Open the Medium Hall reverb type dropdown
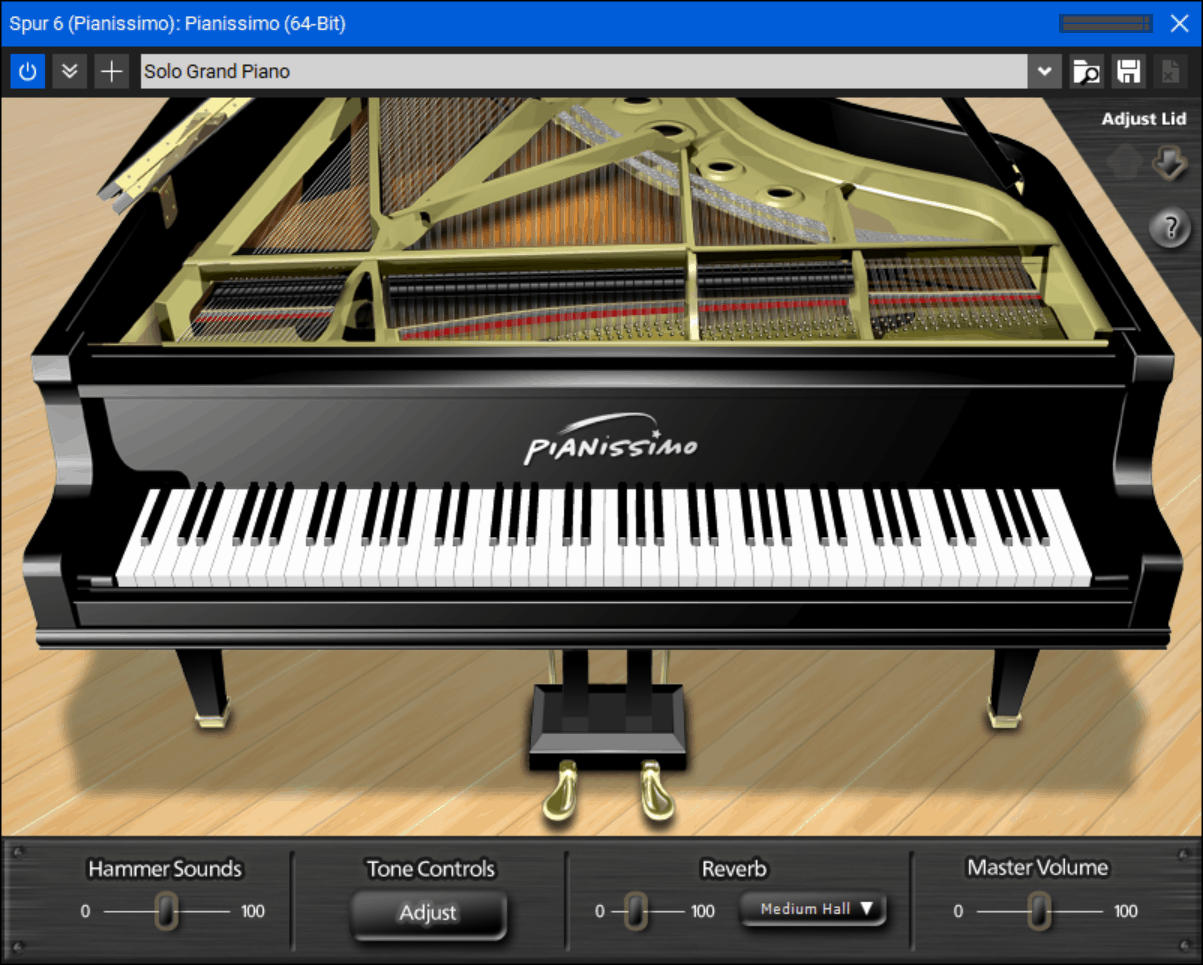The width and height of the screenshot is (1203, 965). click(x=813, y=910)
